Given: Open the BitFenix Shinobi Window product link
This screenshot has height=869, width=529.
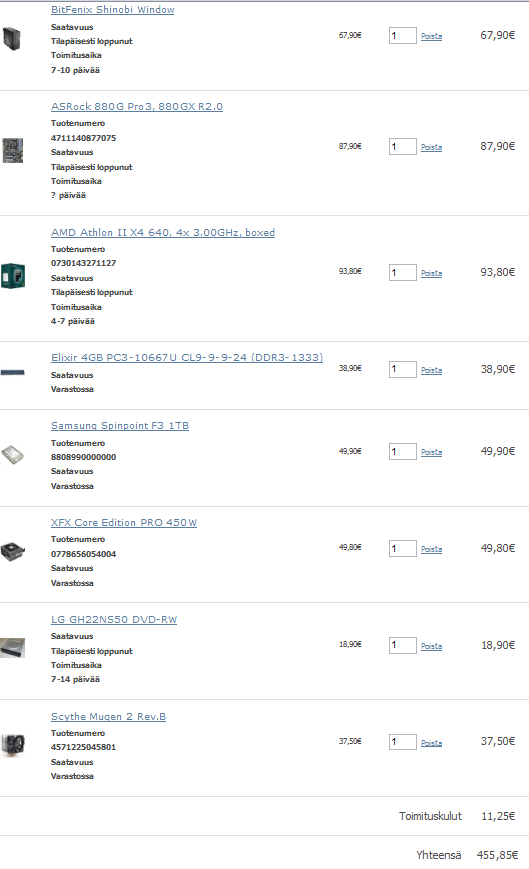Looking at the screenshot, I should (x=112, y=9).
